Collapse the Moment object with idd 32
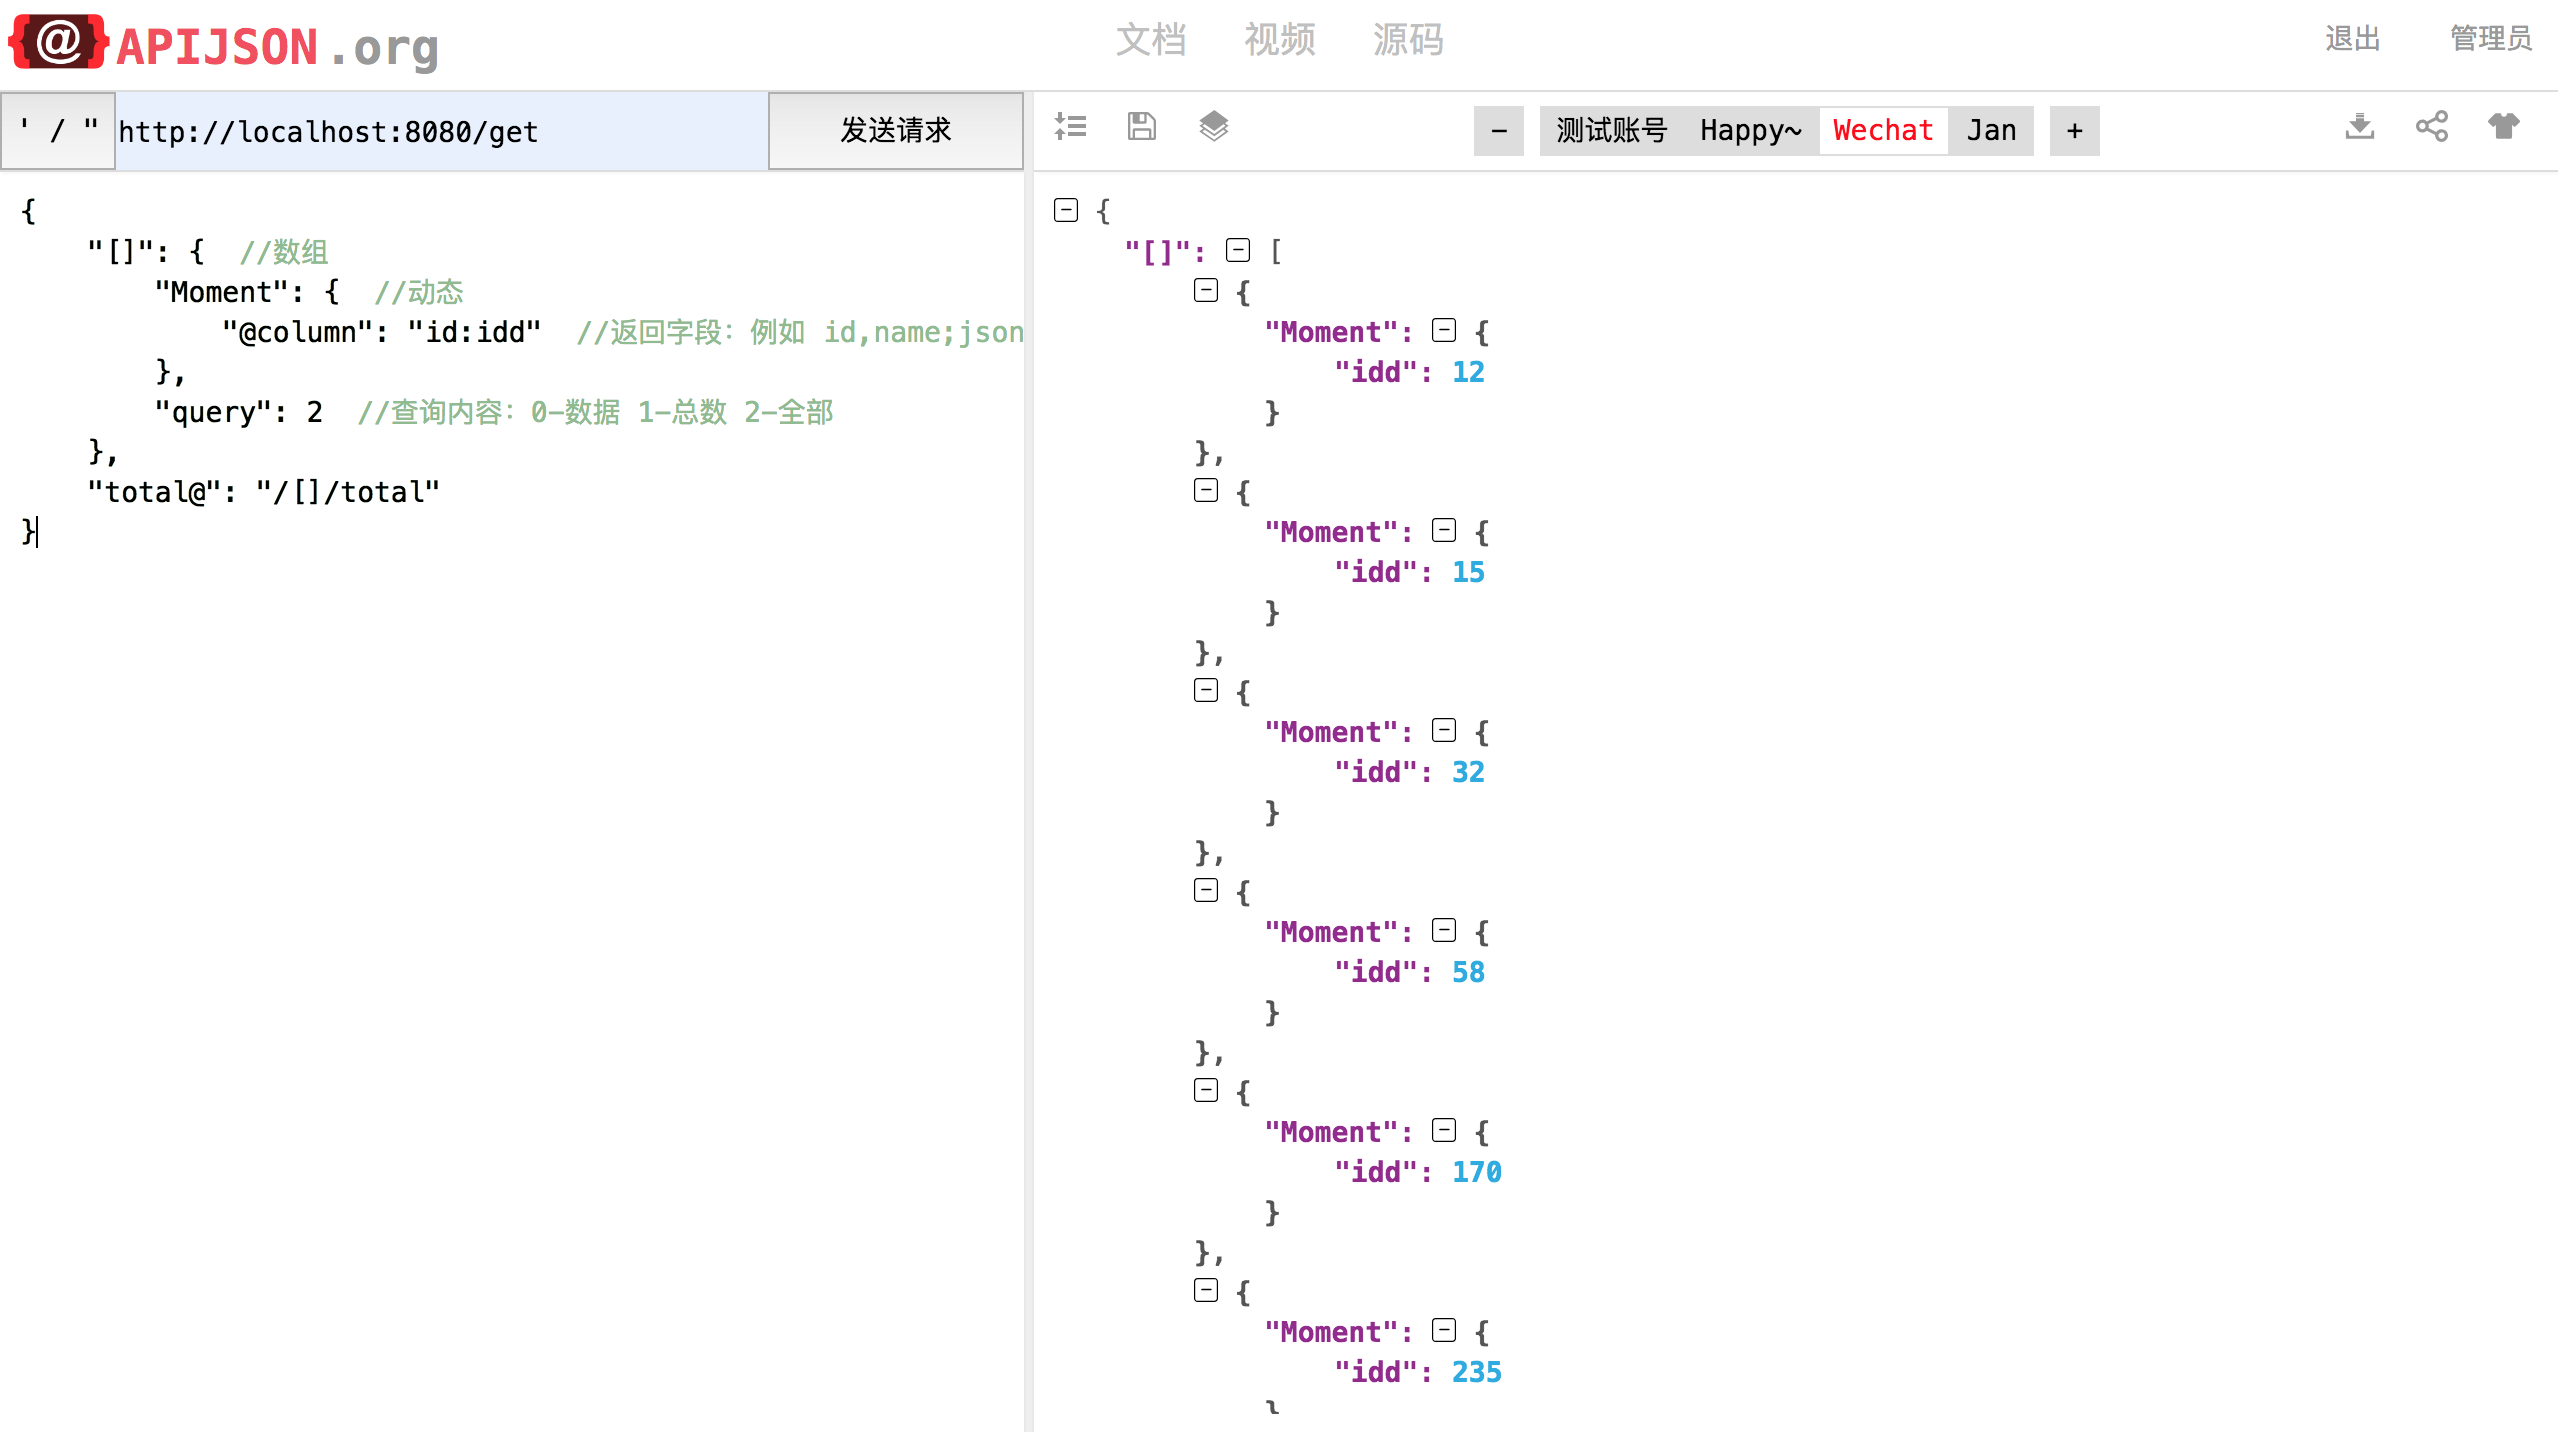The height and width of the screenshot is (1432, 2558). (x=1444, y=730)
